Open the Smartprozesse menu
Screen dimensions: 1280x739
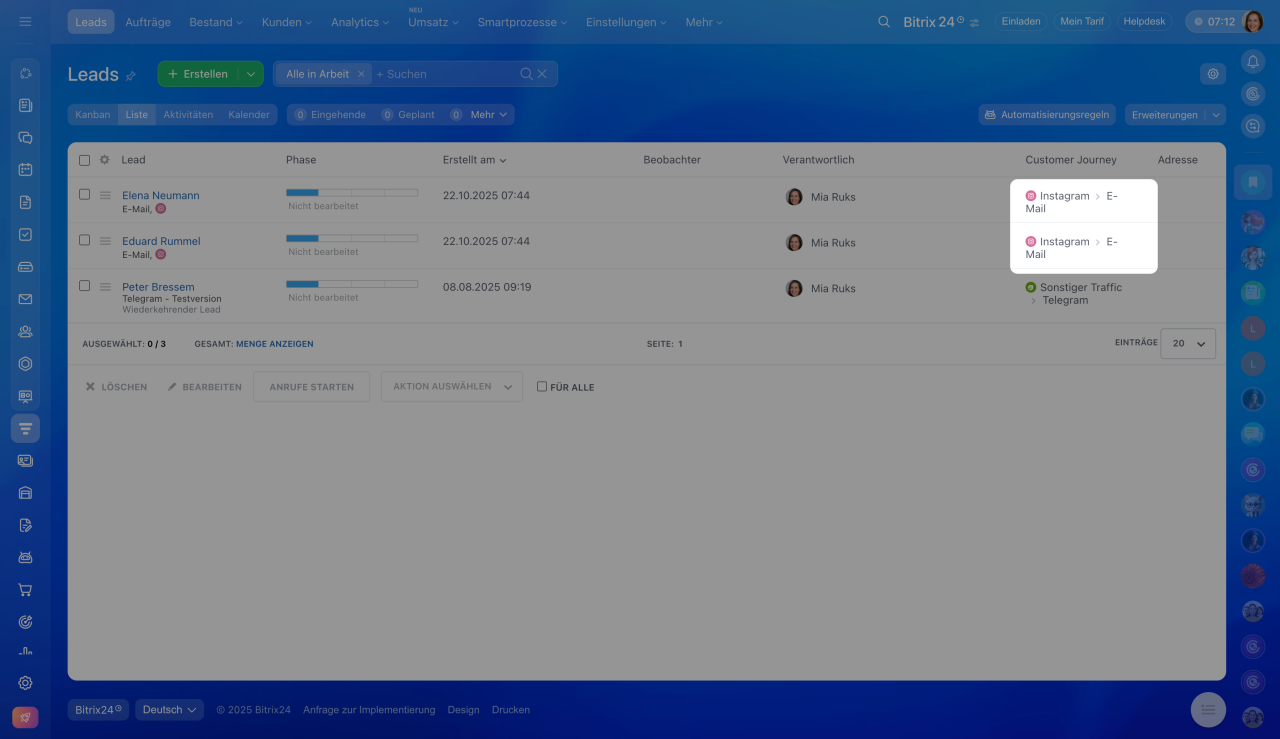[521, 22]
